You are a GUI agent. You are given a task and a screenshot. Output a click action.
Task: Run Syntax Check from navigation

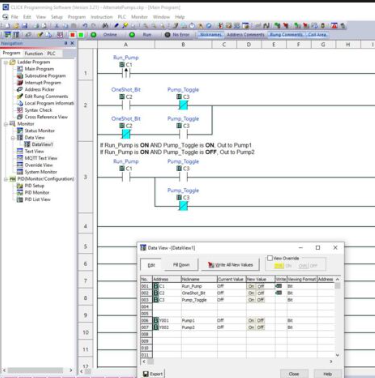[38, 110]
